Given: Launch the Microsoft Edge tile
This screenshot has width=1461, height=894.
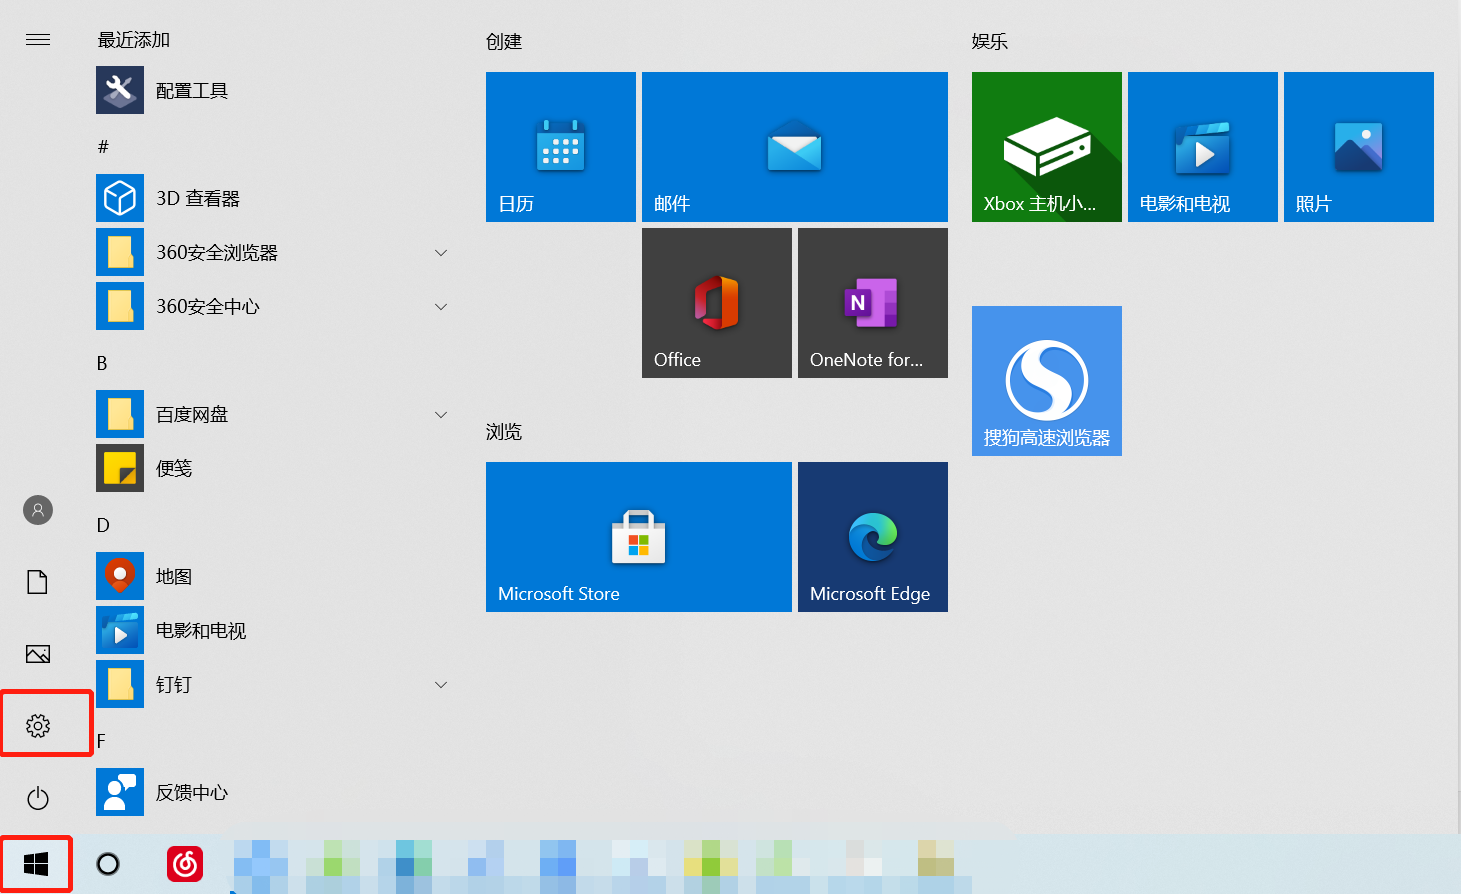Looking at the screenshot, I should (x=873, y=537).
